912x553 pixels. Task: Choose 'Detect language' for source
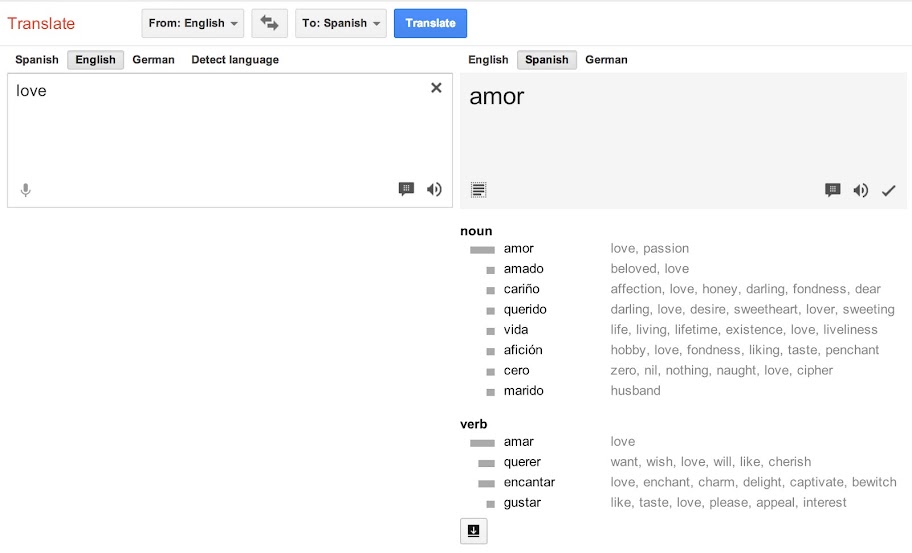pos(235,60)
